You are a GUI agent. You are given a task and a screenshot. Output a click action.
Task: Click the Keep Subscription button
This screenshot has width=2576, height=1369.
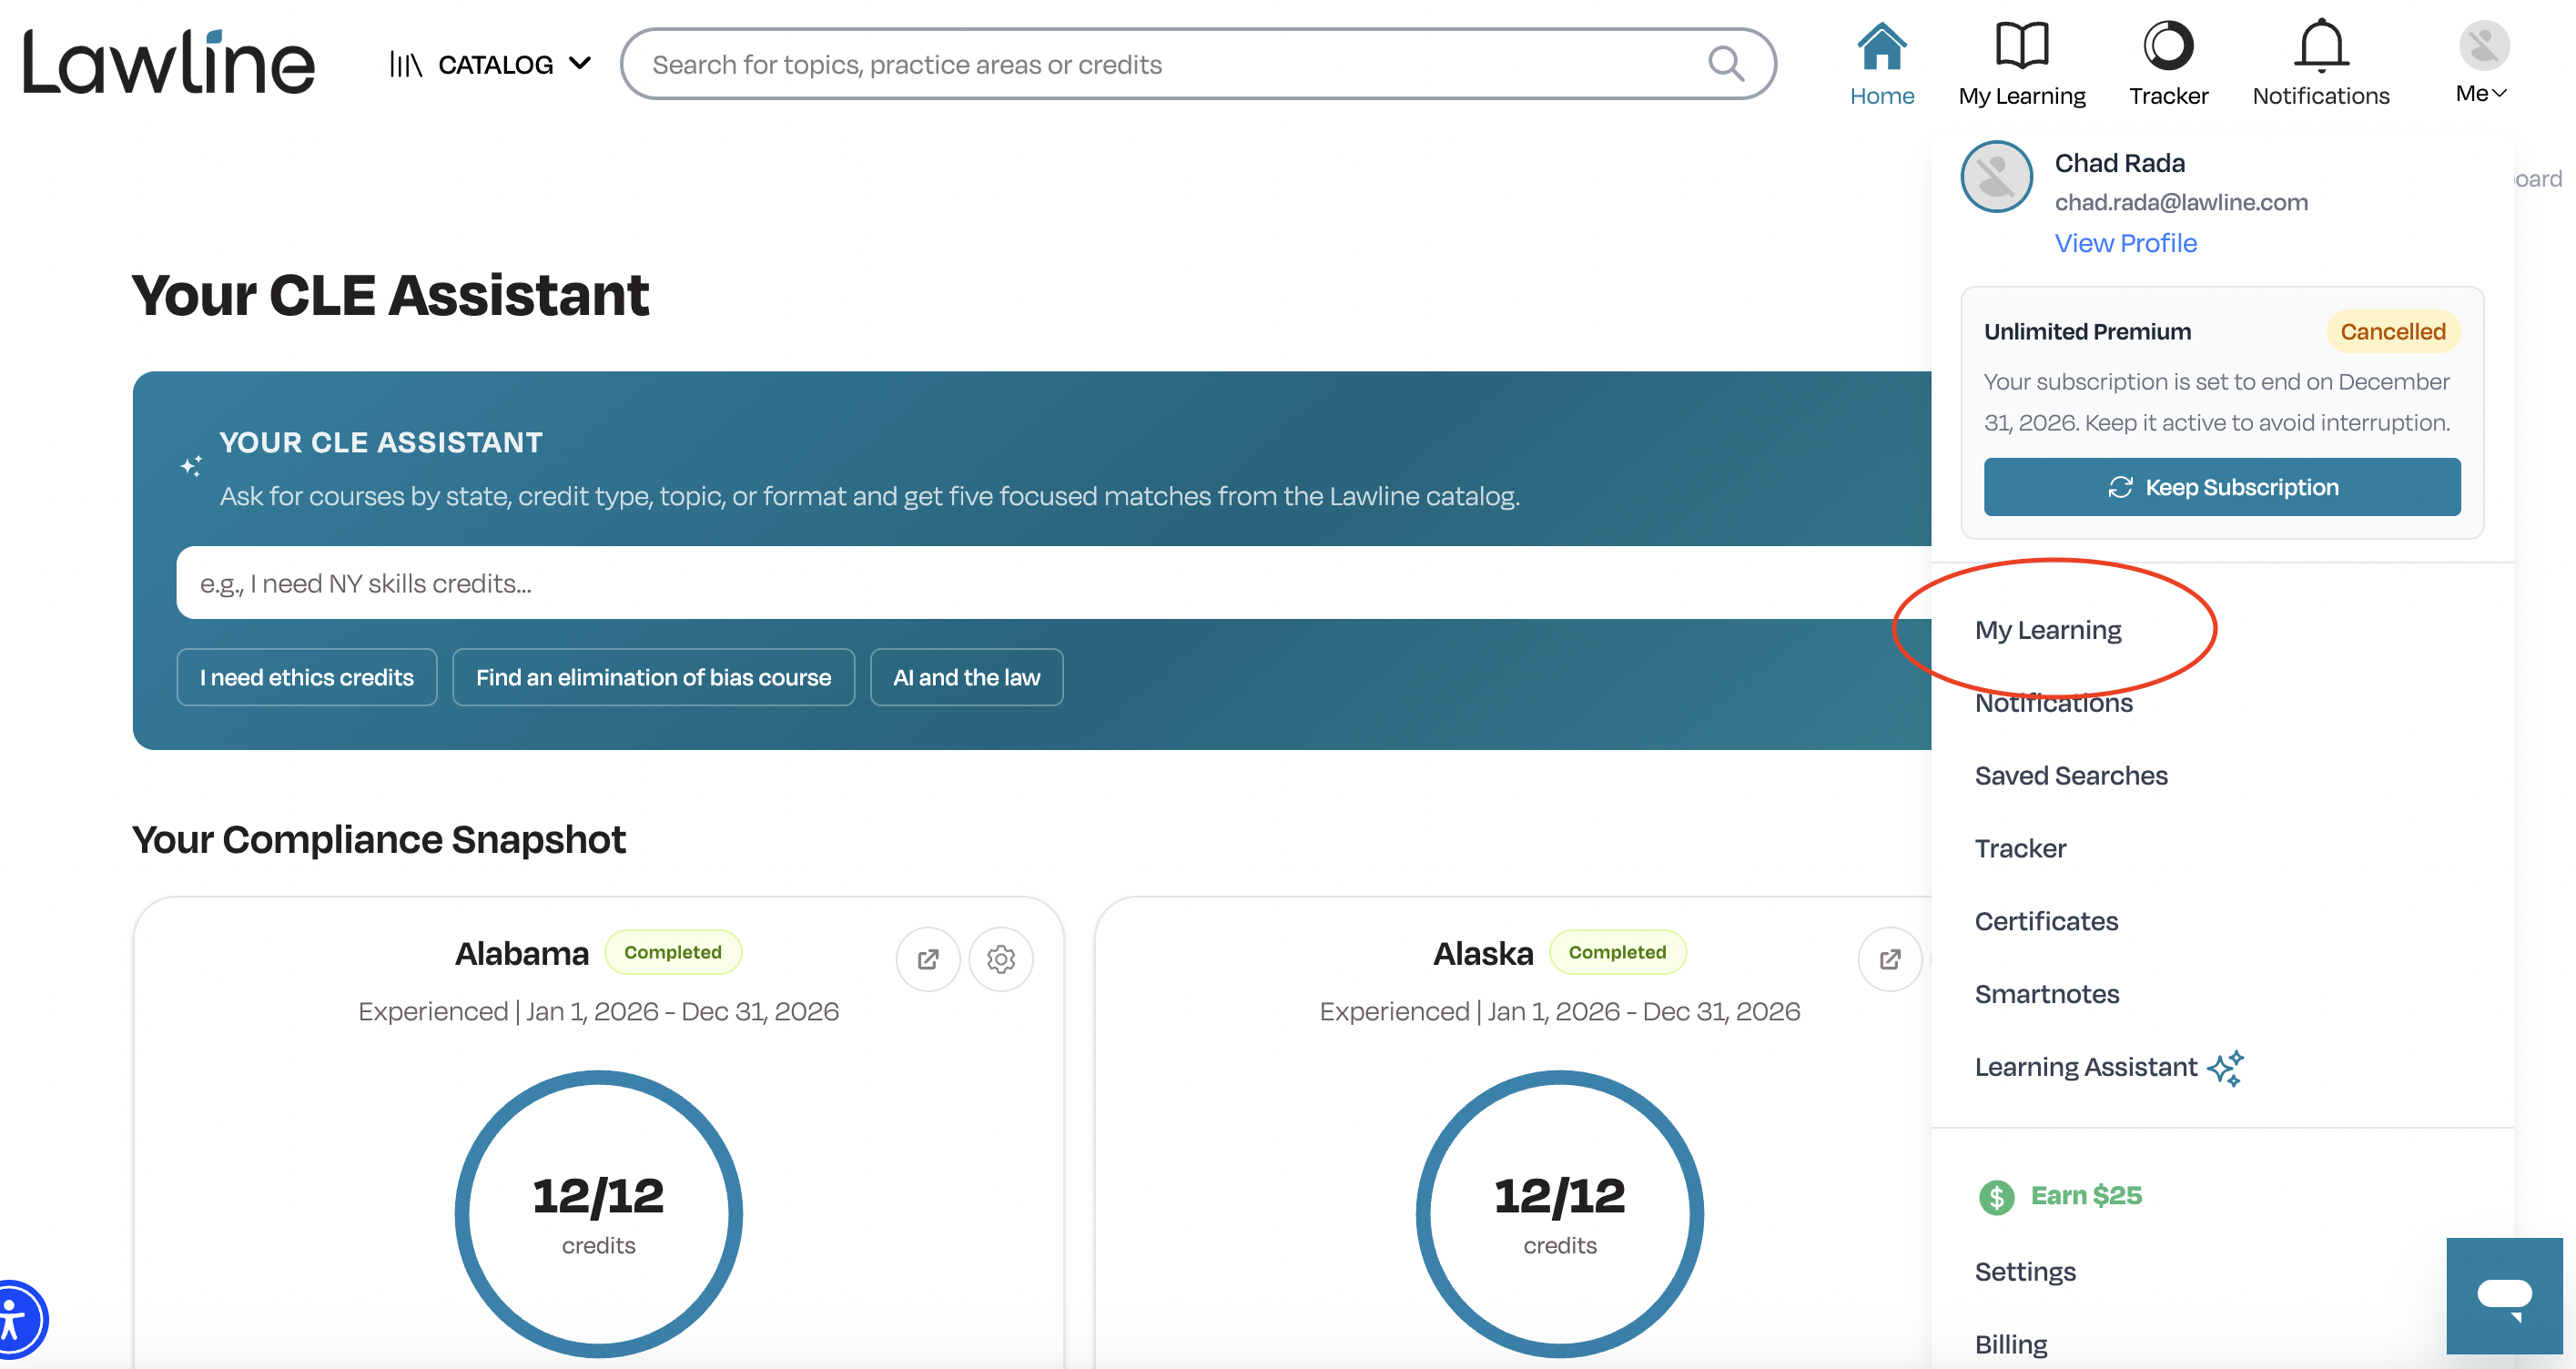[x=2222, y=487]
